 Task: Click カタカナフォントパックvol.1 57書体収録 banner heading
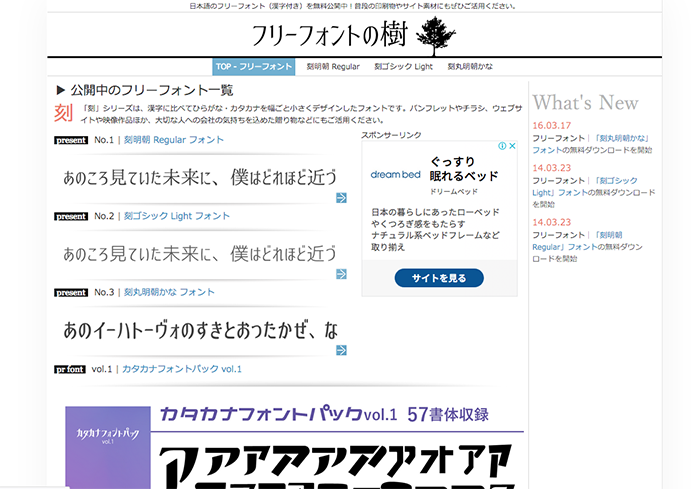tap(324, 414)
